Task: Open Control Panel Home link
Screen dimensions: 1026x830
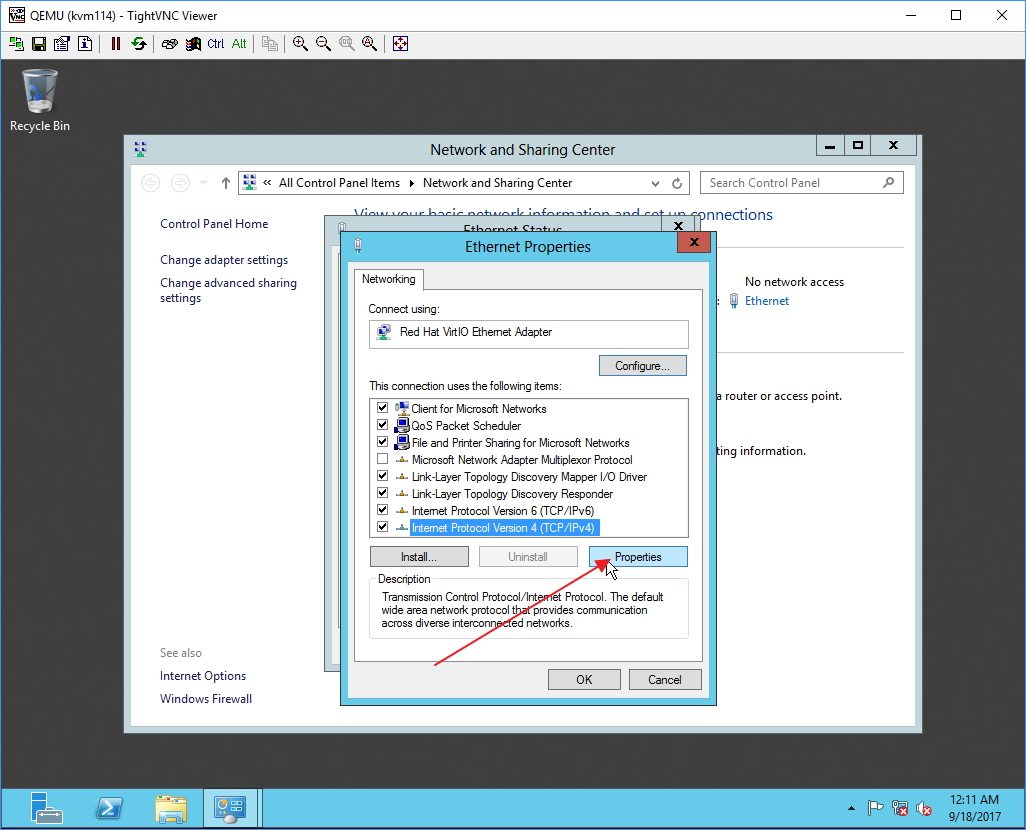Action: [214, 224]
